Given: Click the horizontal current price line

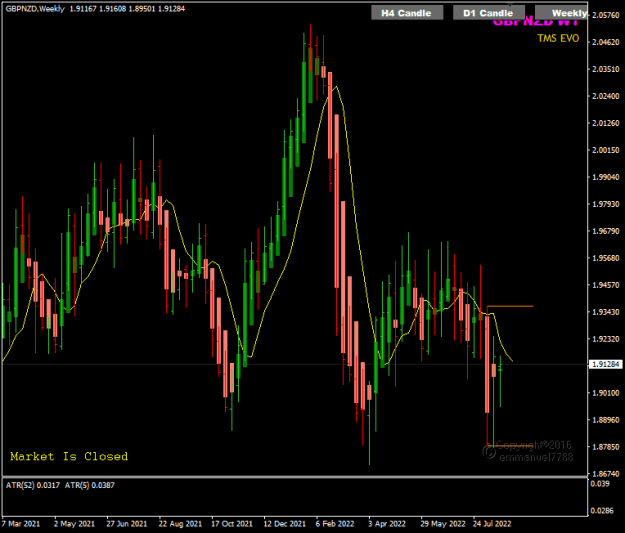Looking at the screenshot, I should click(x=295, y=364).
